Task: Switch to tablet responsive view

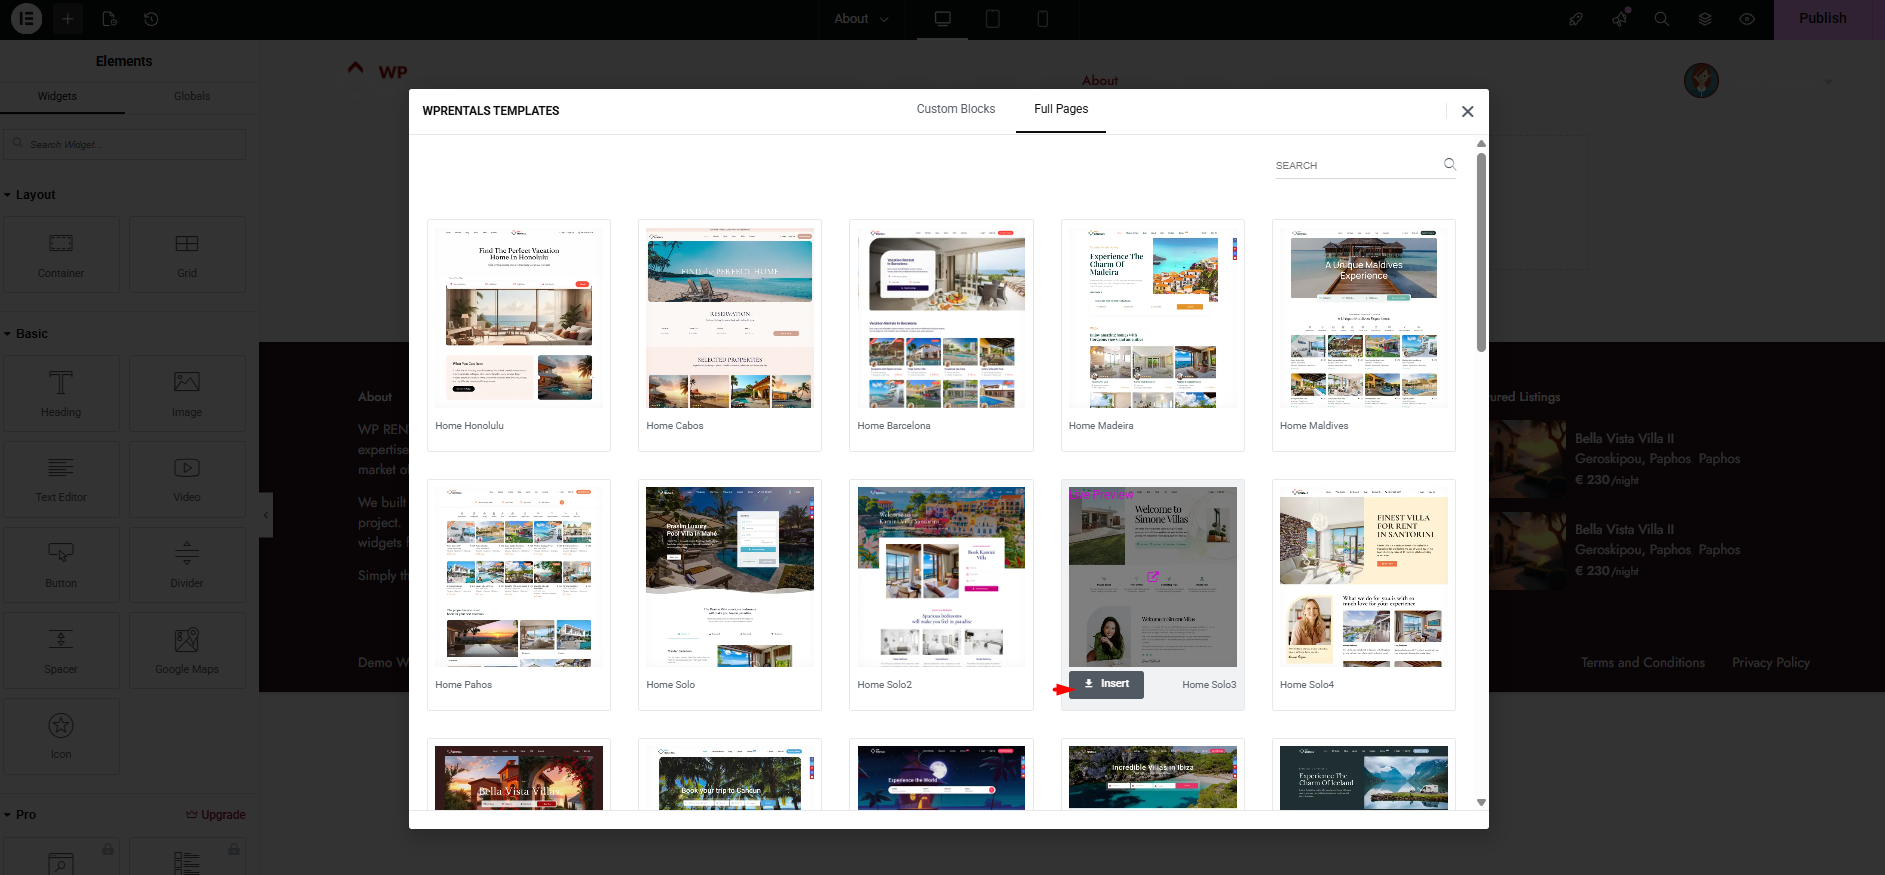Action: point(992,19)
